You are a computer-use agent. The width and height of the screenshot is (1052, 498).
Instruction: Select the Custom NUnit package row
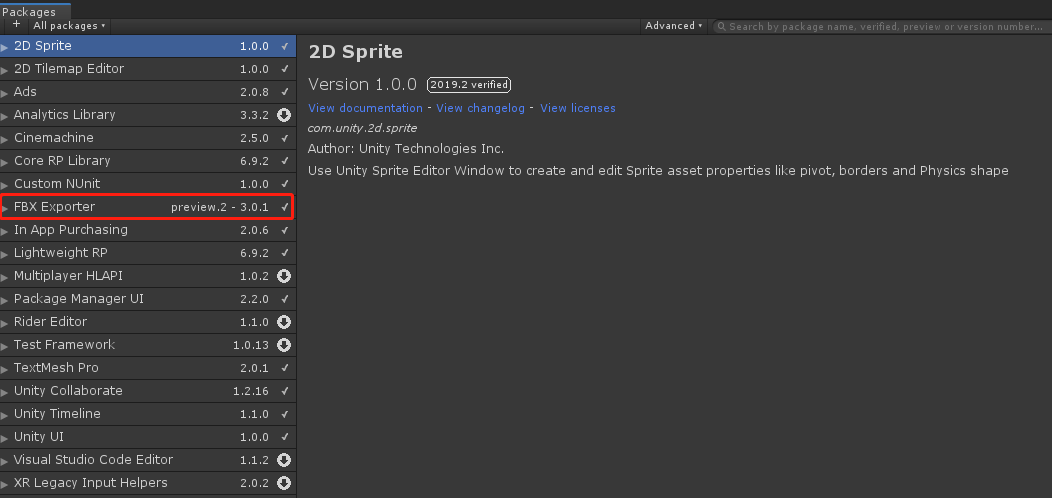coord(148,184)
